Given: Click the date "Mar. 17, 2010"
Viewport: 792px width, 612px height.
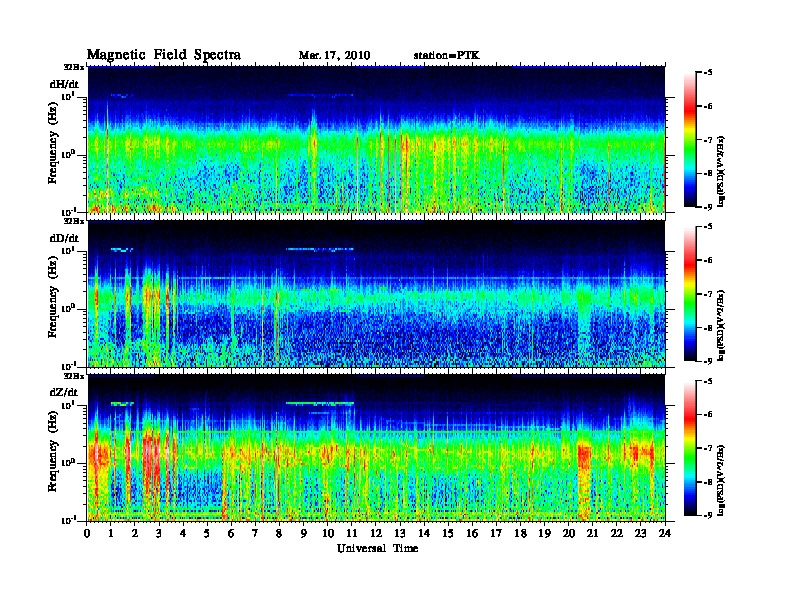Looking at the screenshot, I should tap(334, 56).
